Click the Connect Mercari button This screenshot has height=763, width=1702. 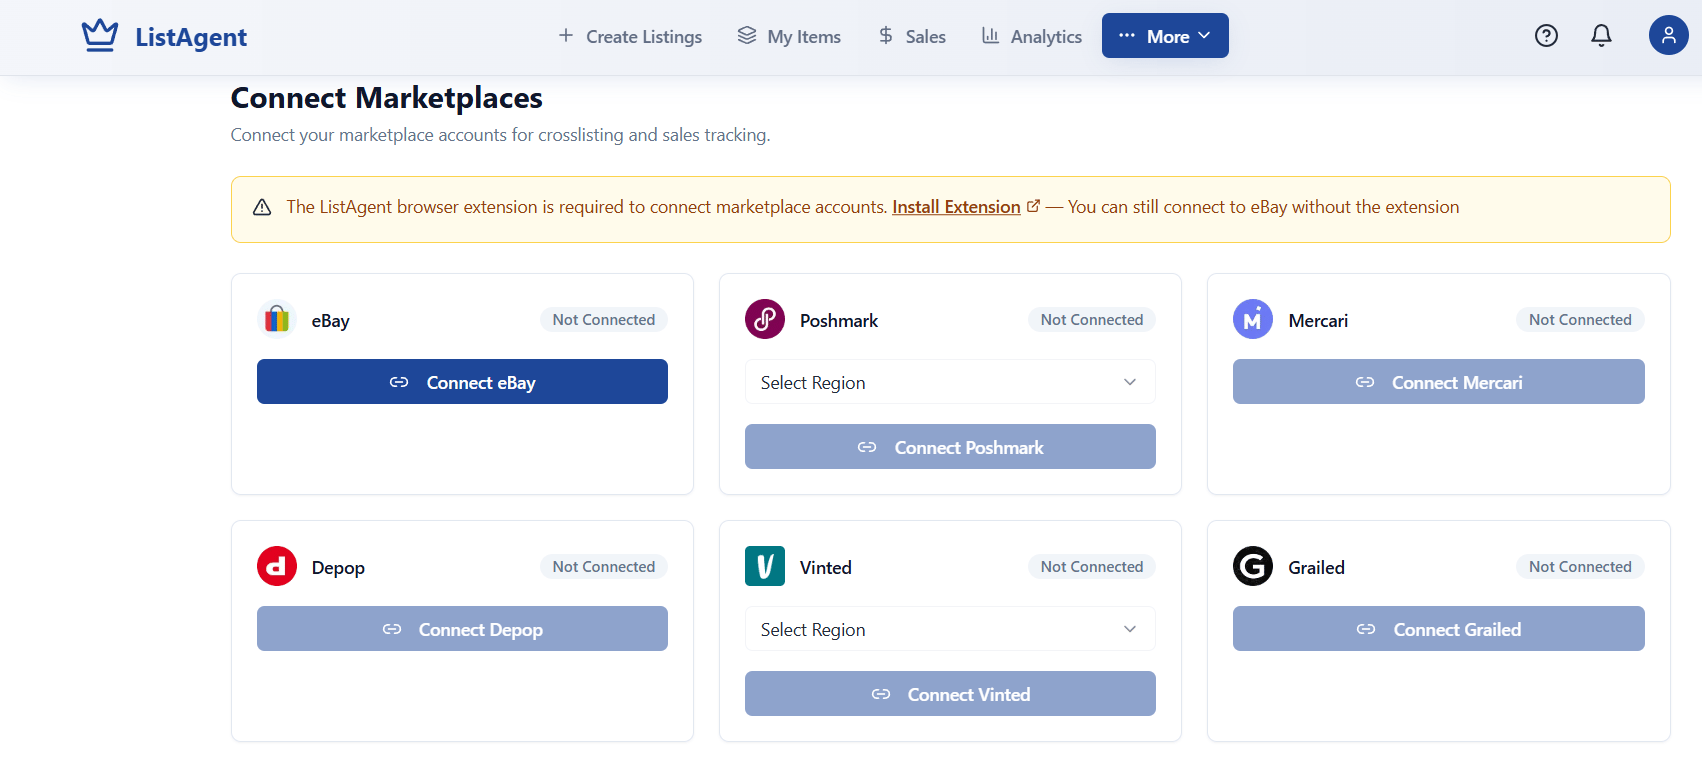pyautogui.click(x=1438, y=382)
